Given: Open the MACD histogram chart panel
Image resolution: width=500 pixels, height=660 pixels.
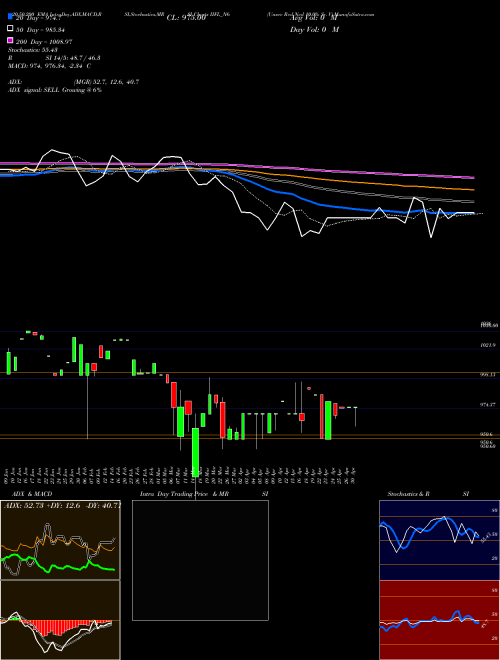Looking at the screenshot, I should pyautogui.click(x=60, y=620).
